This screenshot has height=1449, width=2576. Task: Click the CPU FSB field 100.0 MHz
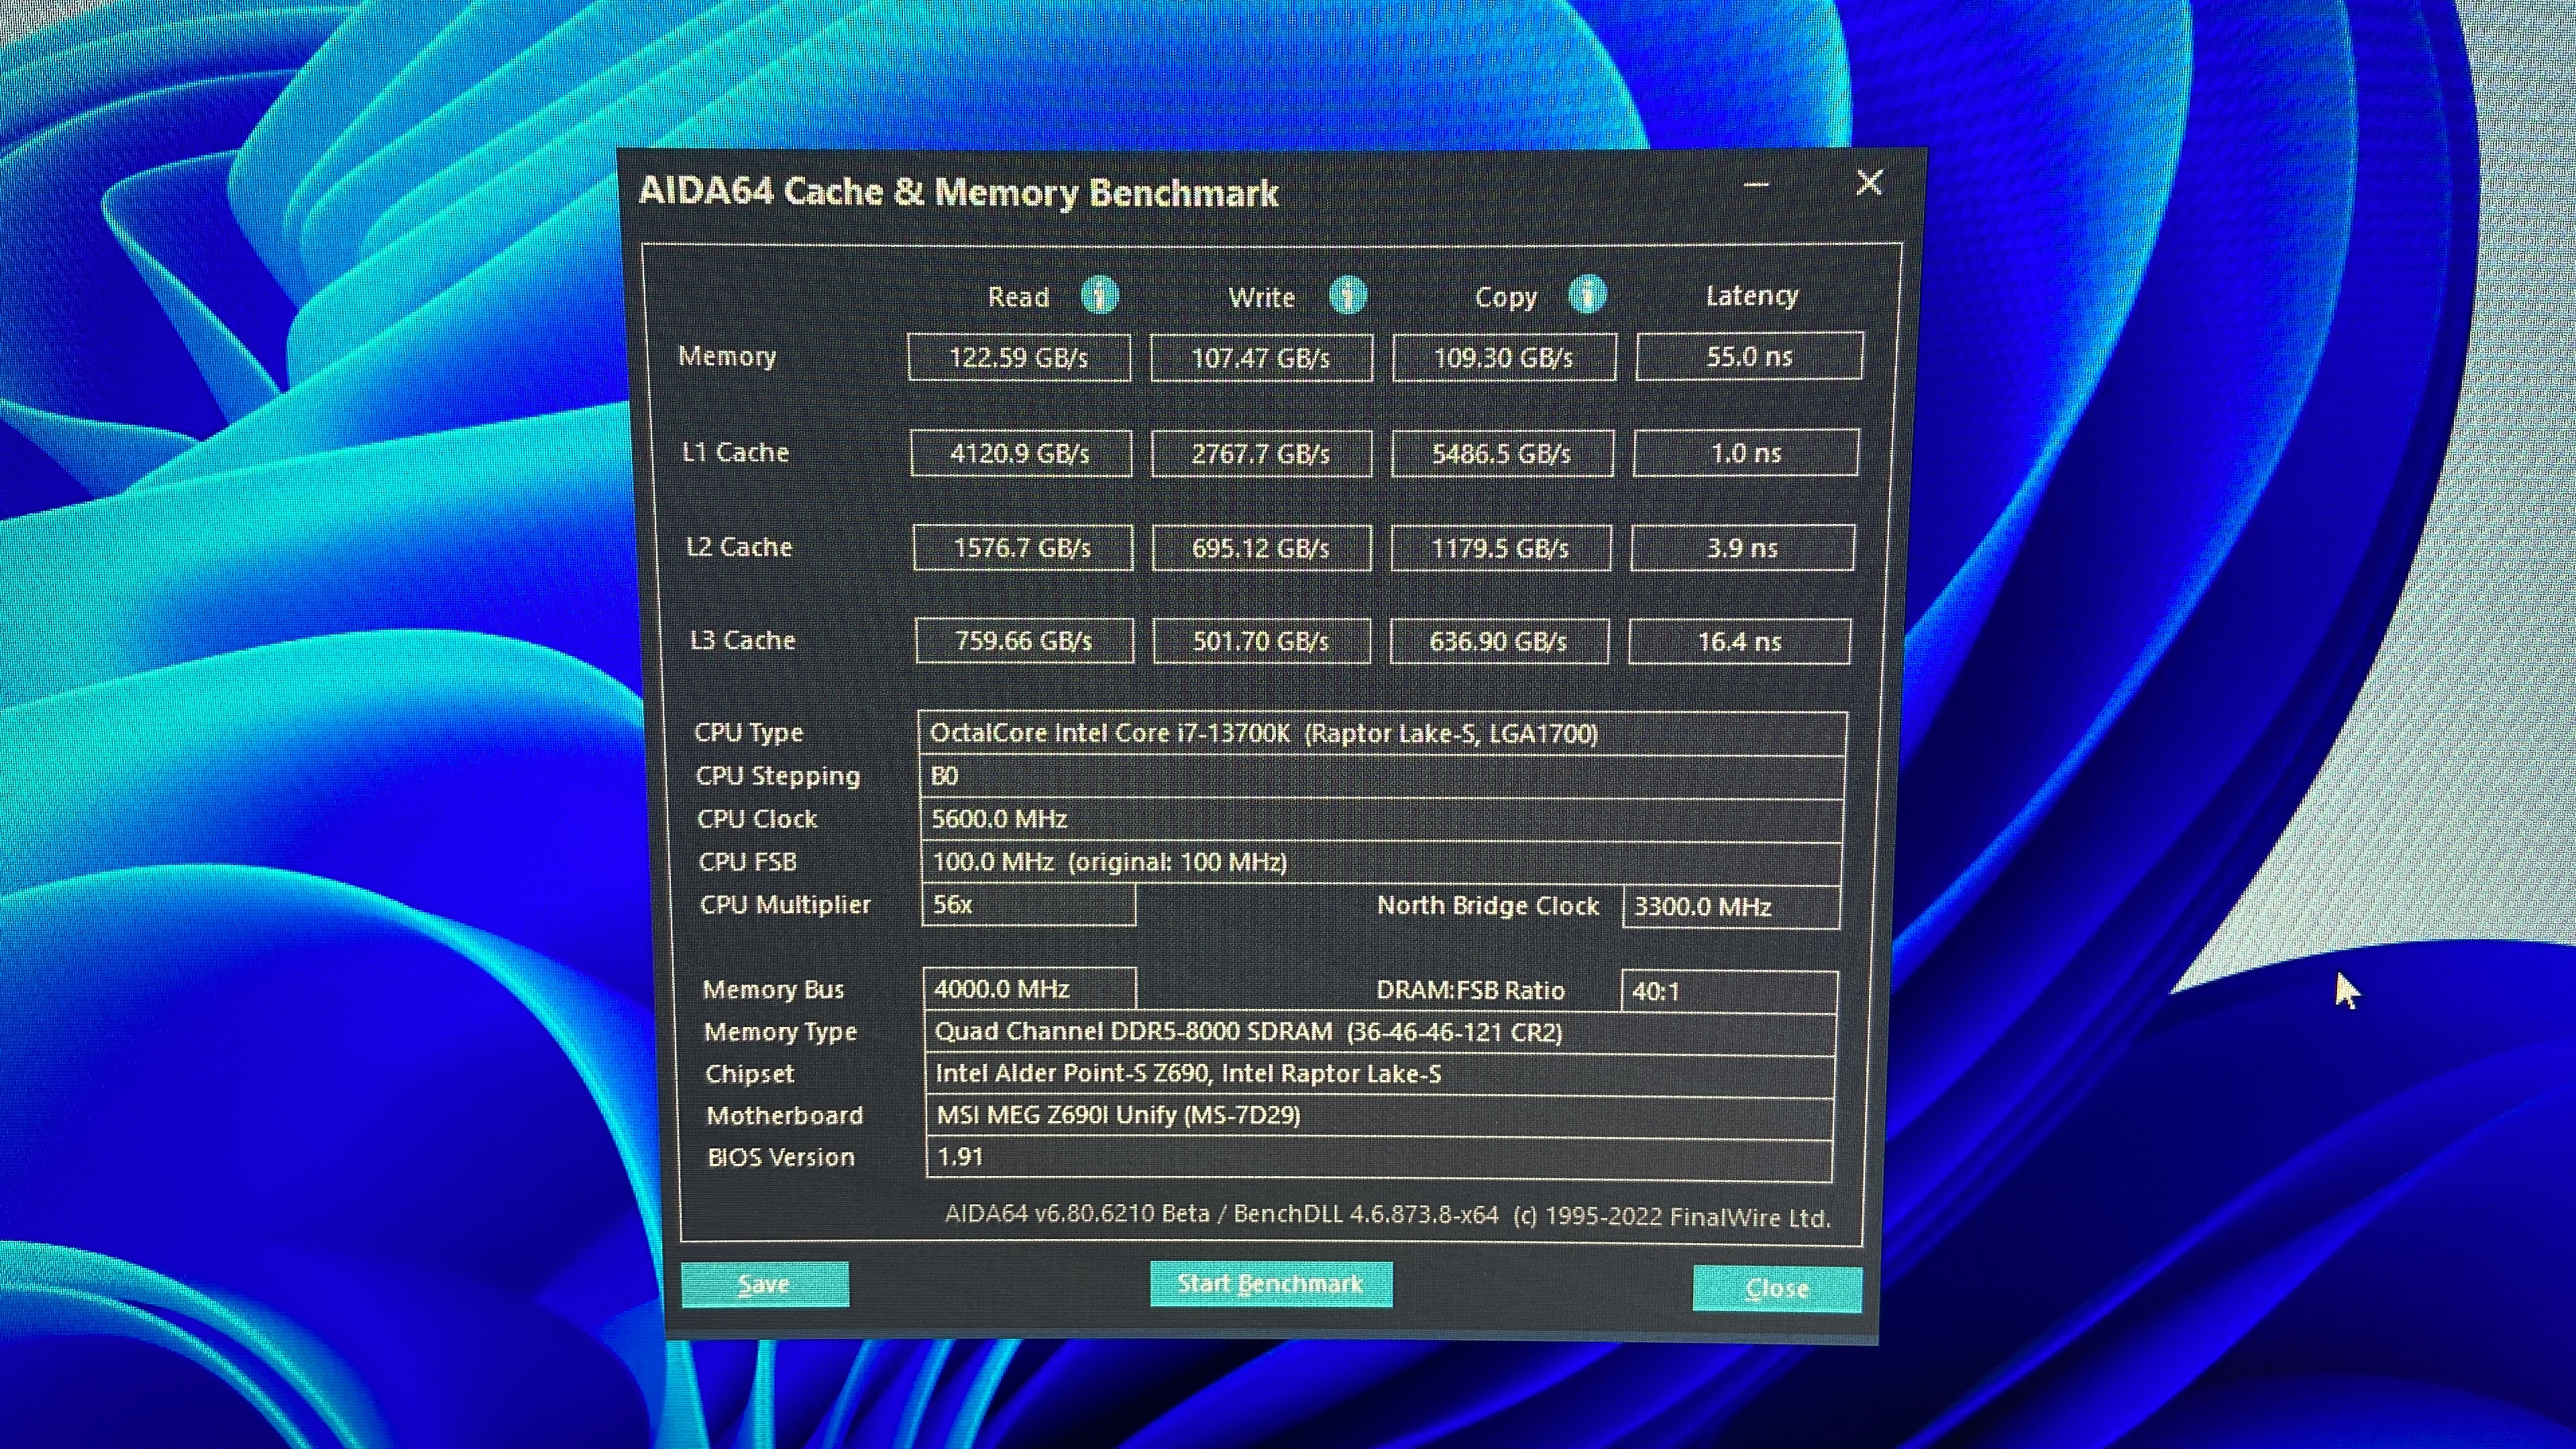(1381, 862)
